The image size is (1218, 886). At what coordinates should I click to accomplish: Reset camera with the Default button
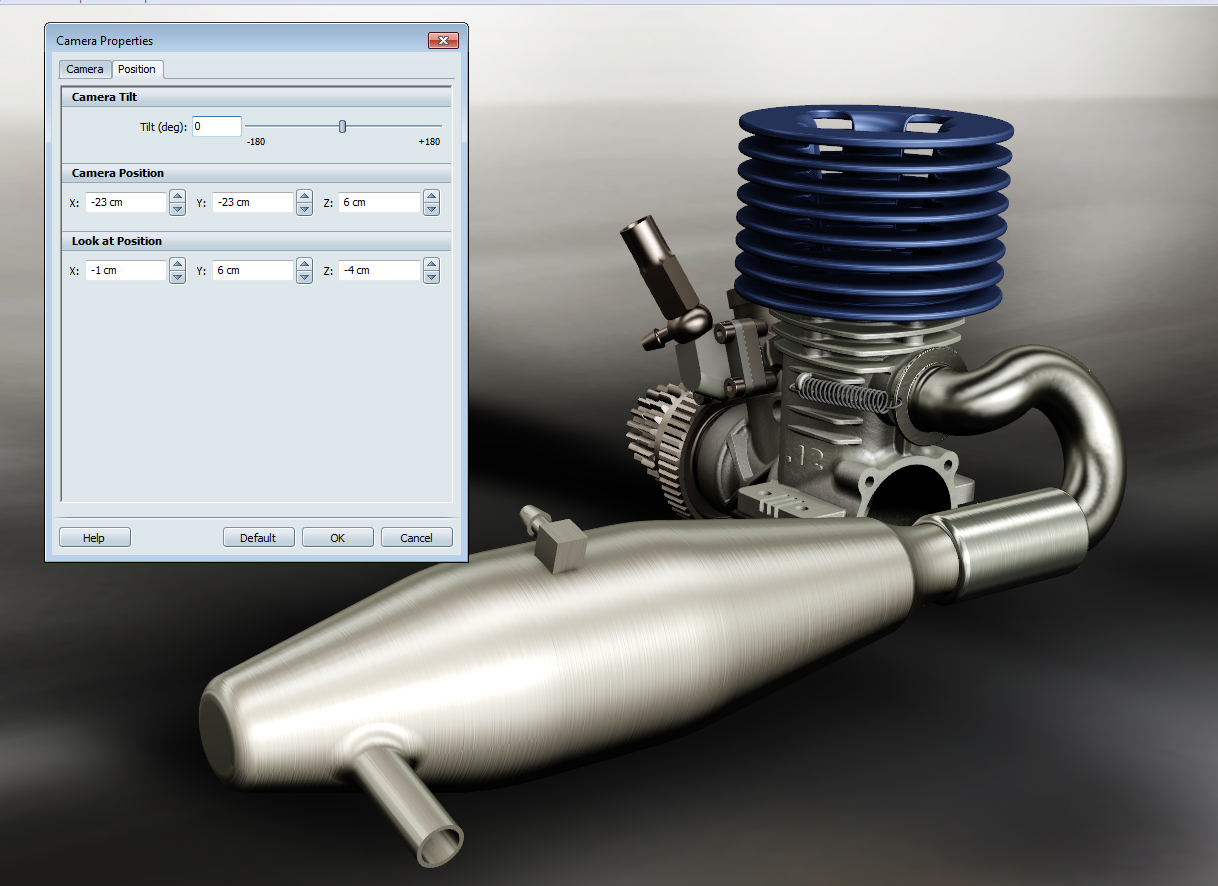pos(258,538)
